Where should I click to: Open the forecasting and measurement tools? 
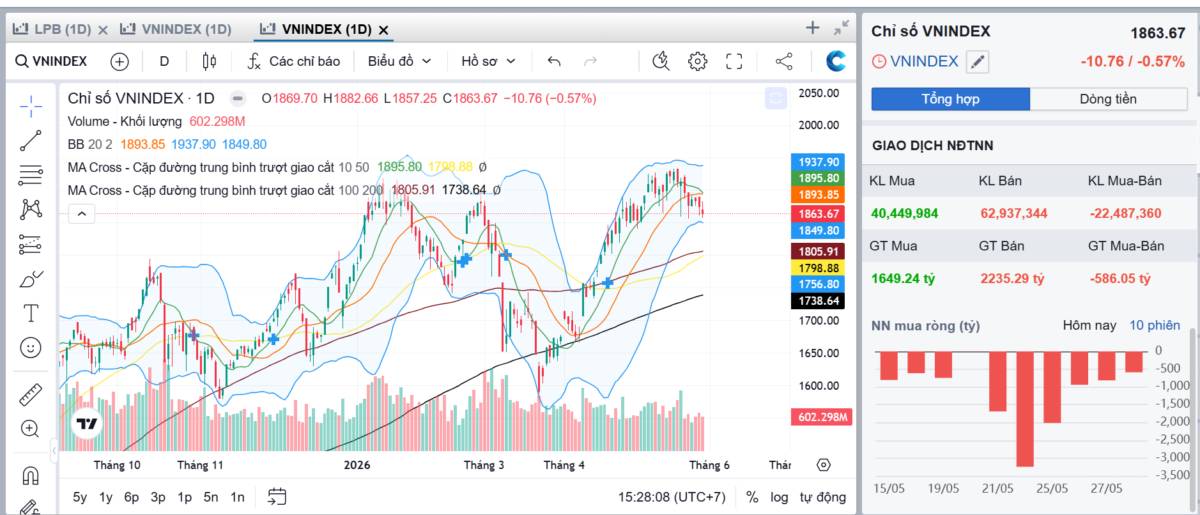coord(30,244)
